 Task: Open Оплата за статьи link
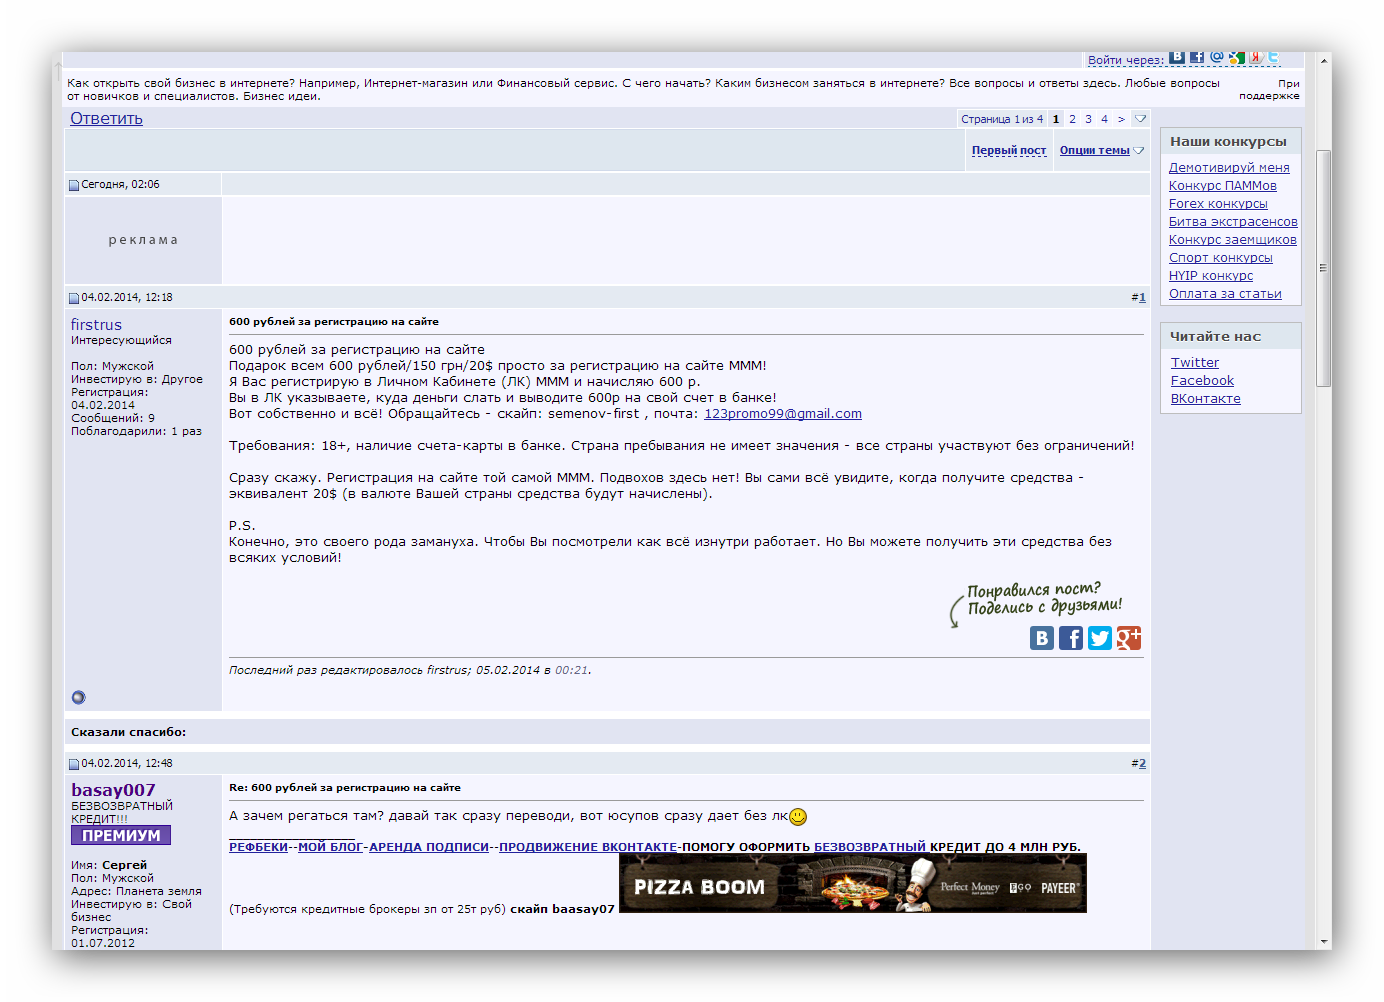pos(1225,294)
